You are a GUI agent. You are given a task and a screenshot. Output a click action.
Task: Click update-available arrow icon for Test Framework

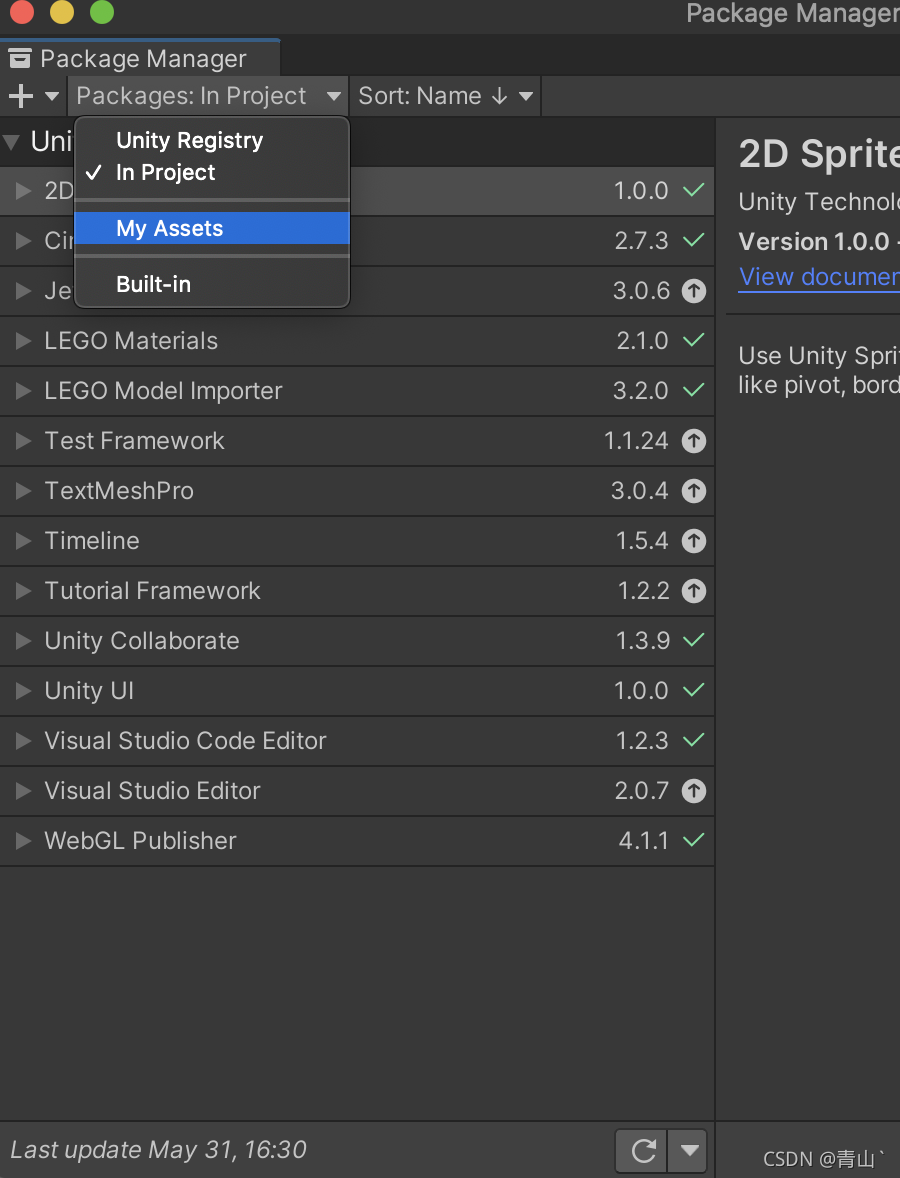pos(693,441)
